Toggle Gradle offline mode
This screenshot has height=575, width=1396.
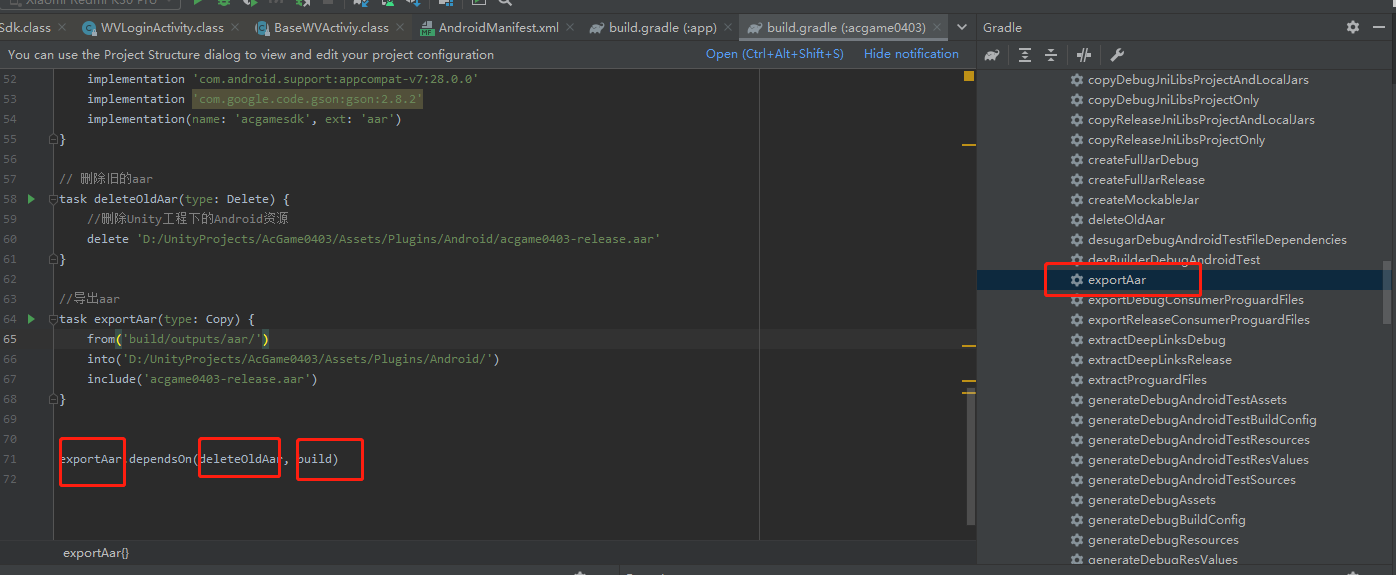tap(1085, 55)
